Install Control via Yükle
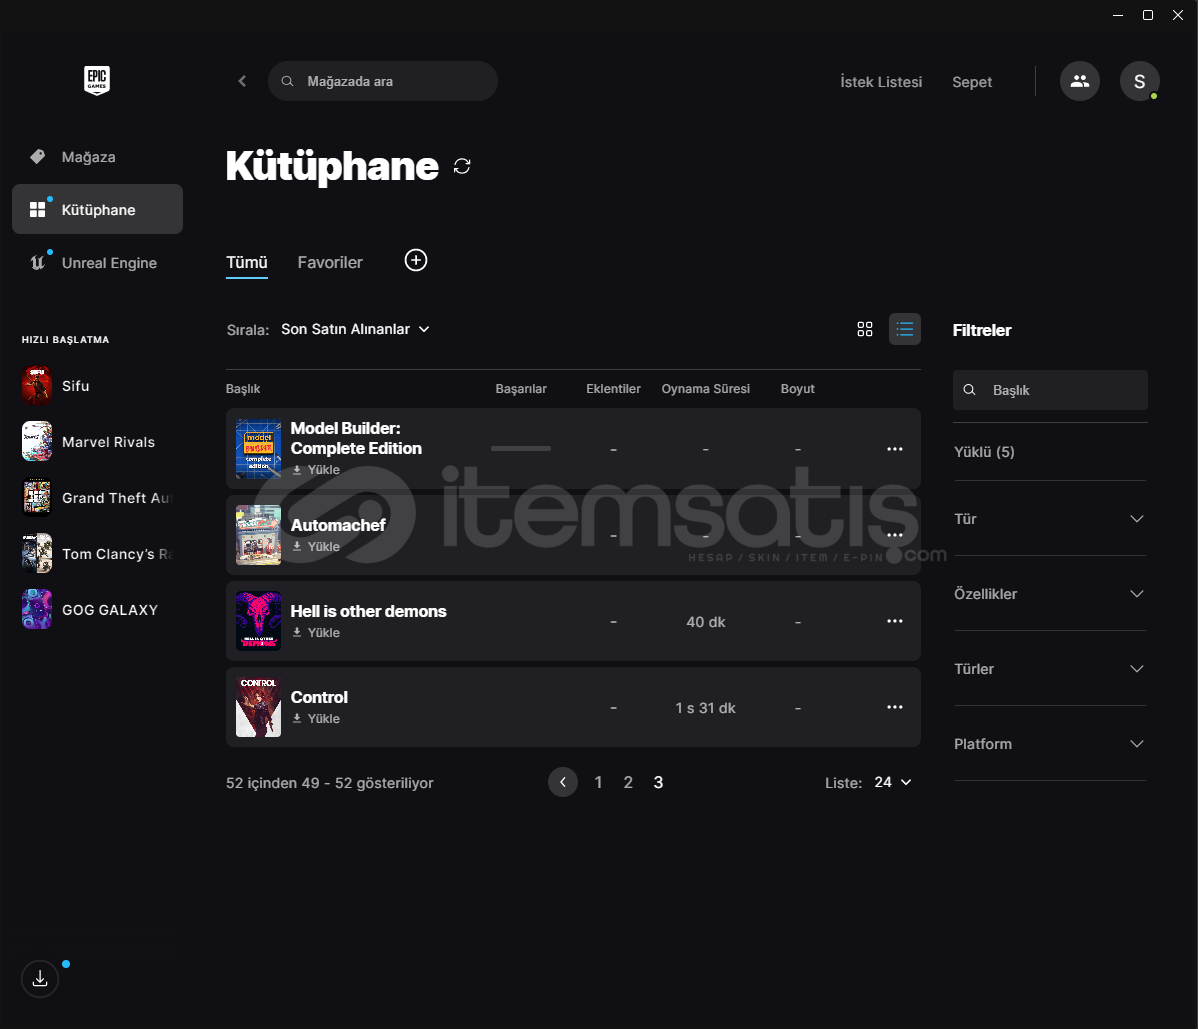Viewport: 1198px width, 1029px height. tap(316, 719)
